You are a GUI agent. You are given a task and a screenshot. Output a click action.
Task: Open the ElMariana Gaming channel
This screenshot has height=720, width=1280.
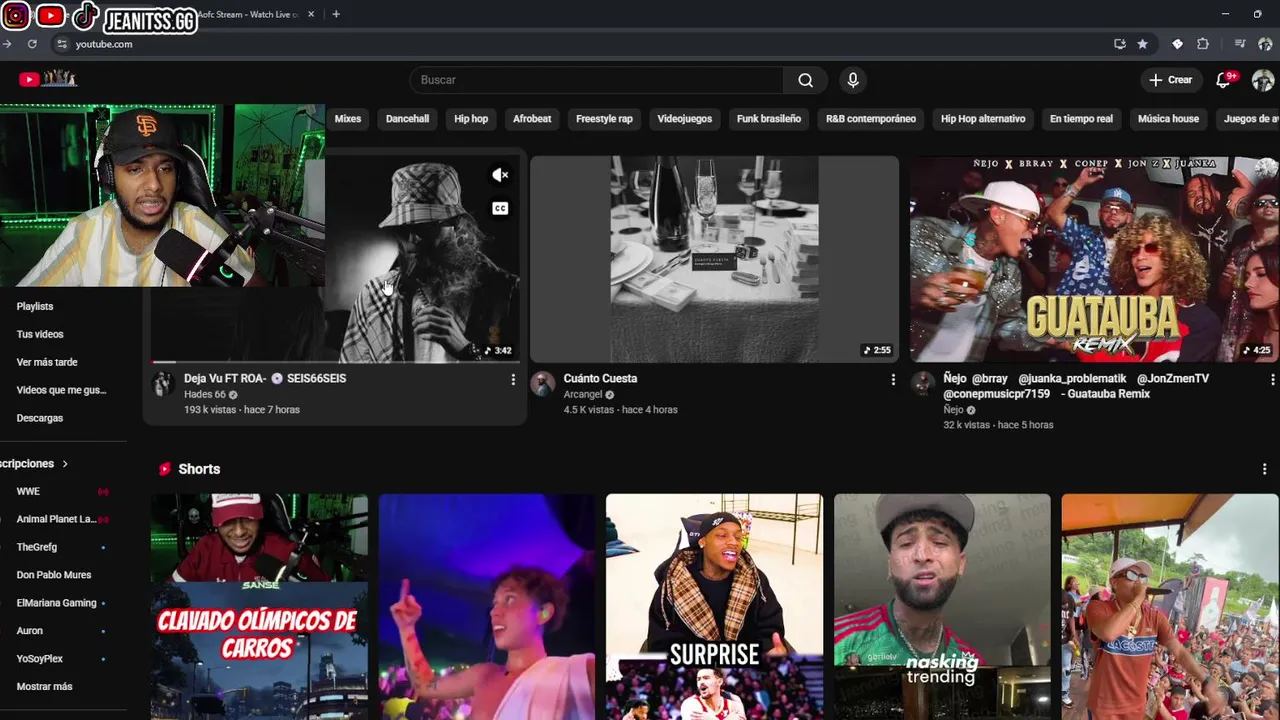coord(56,604)
